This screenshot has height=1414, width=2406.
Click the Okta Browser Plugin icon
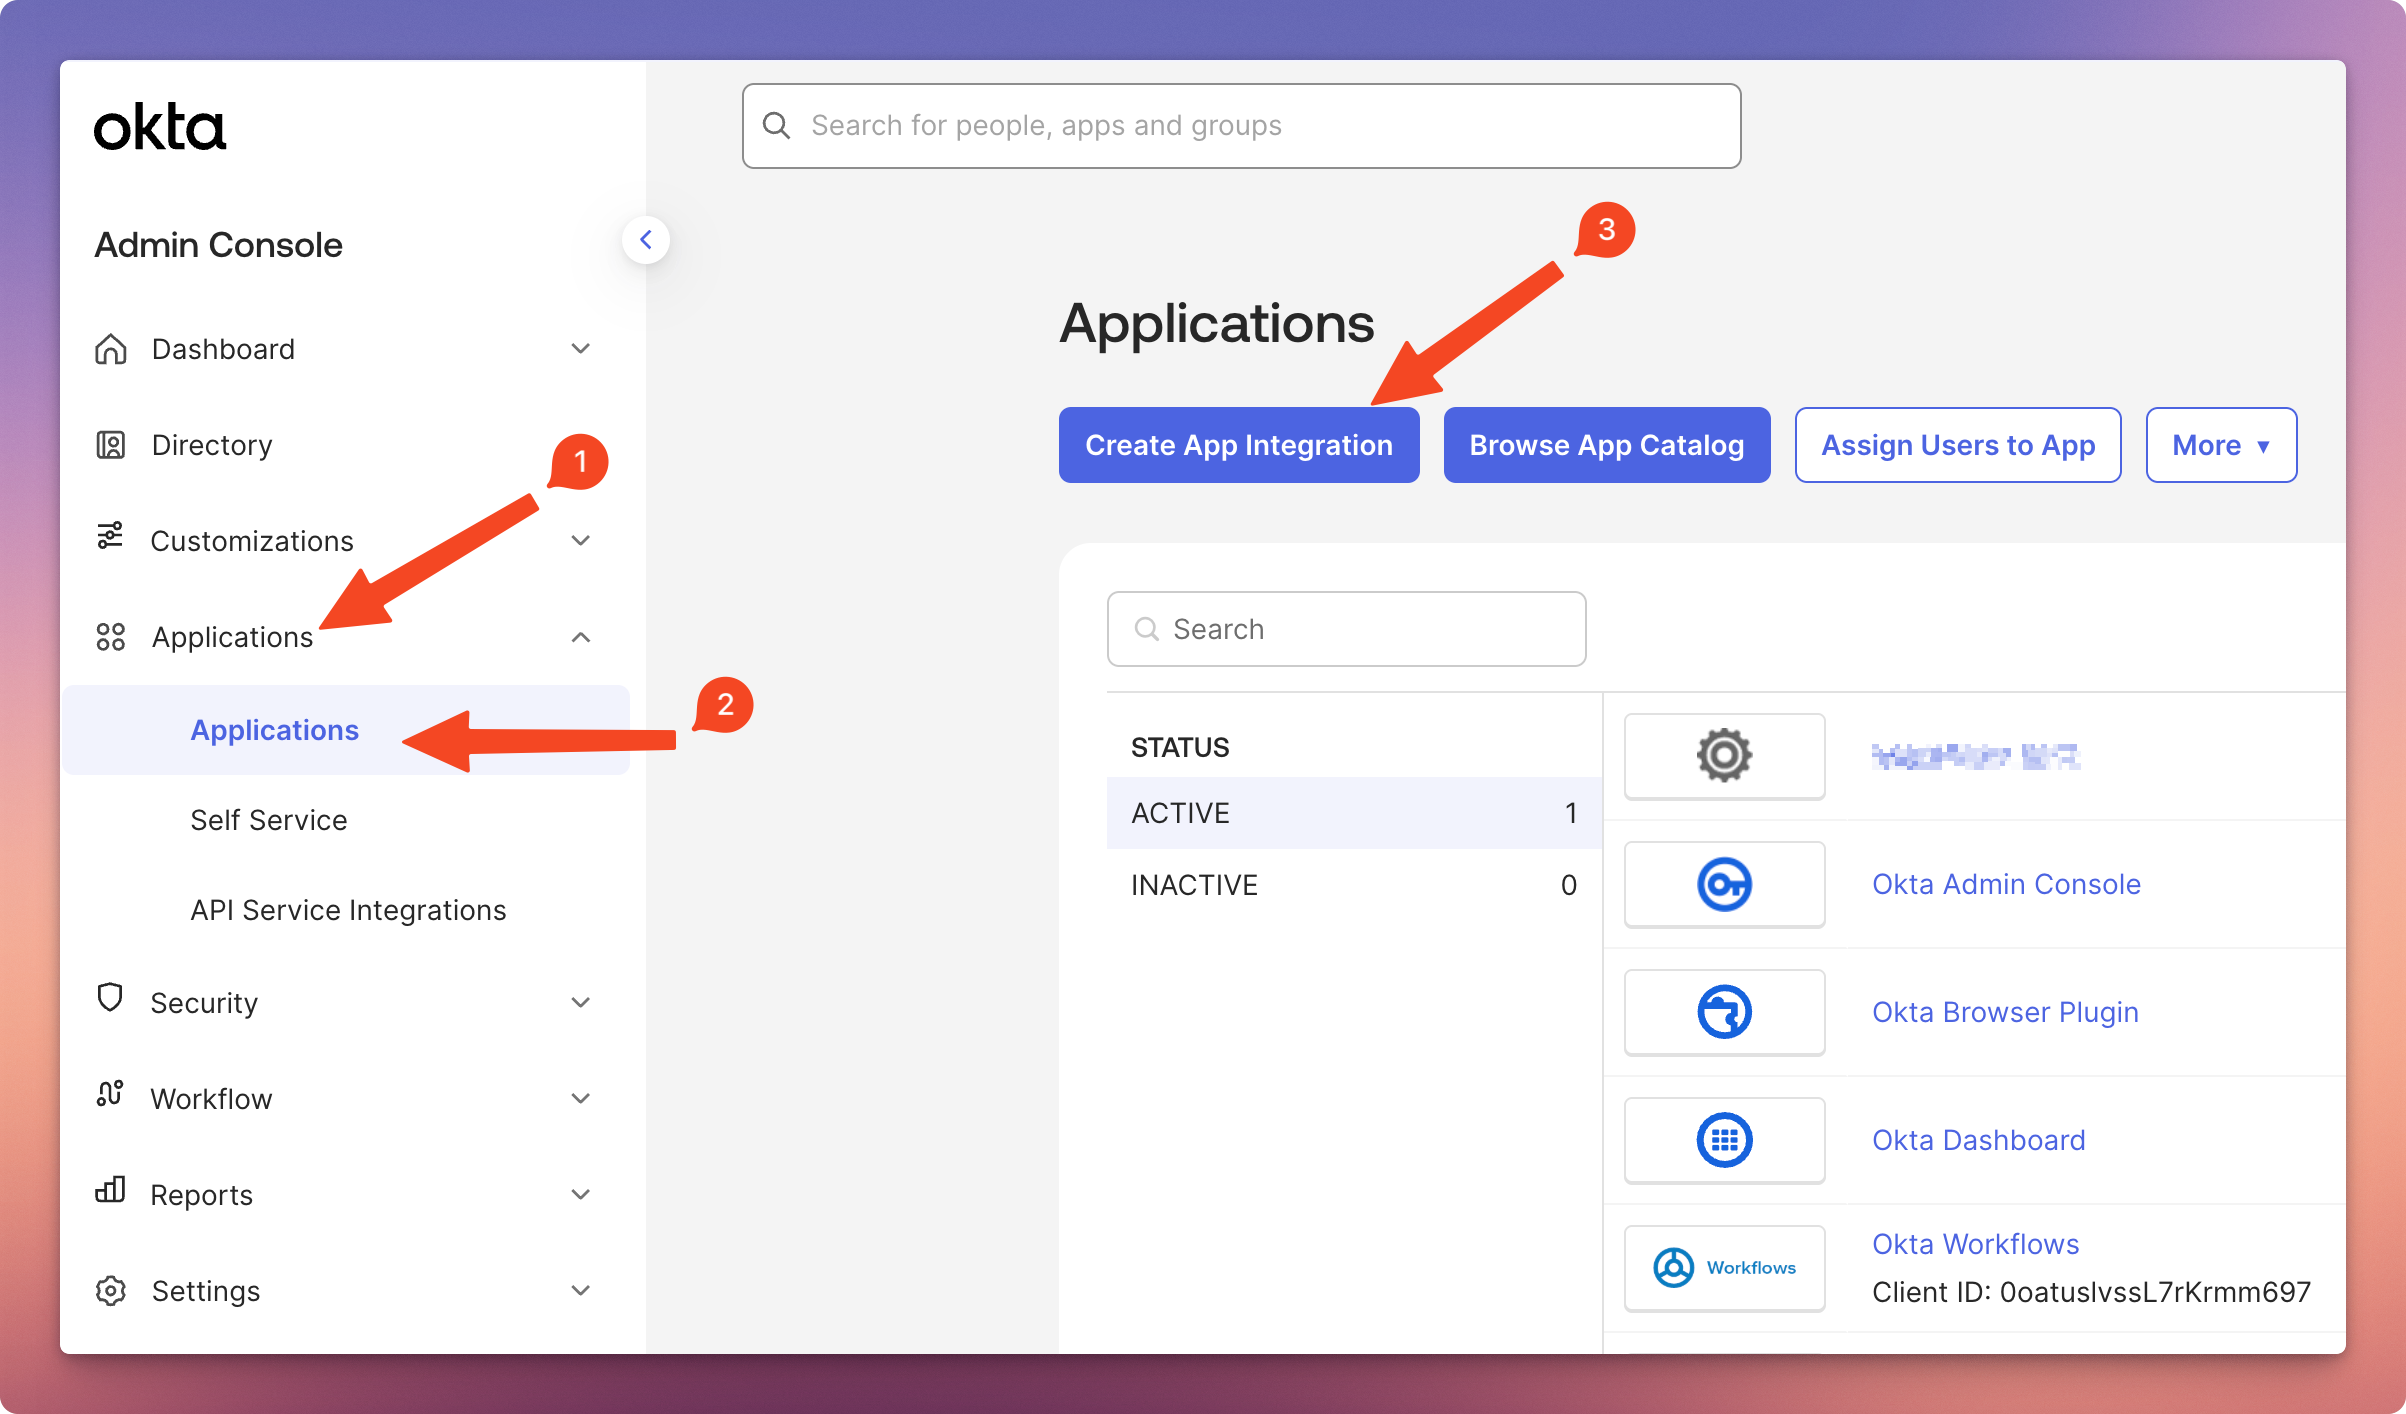coord(1724,1012)
